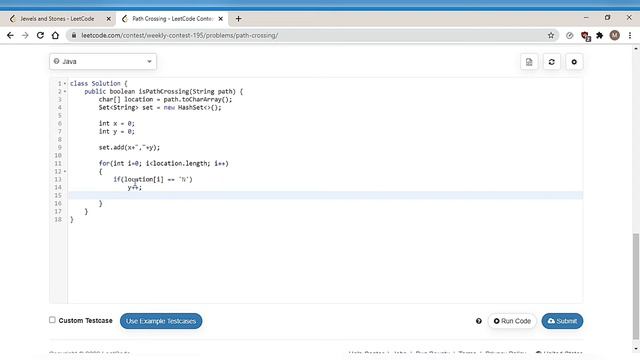Click line number 18 in the gutter
The image size is (640, 360).
coord(58,220)
